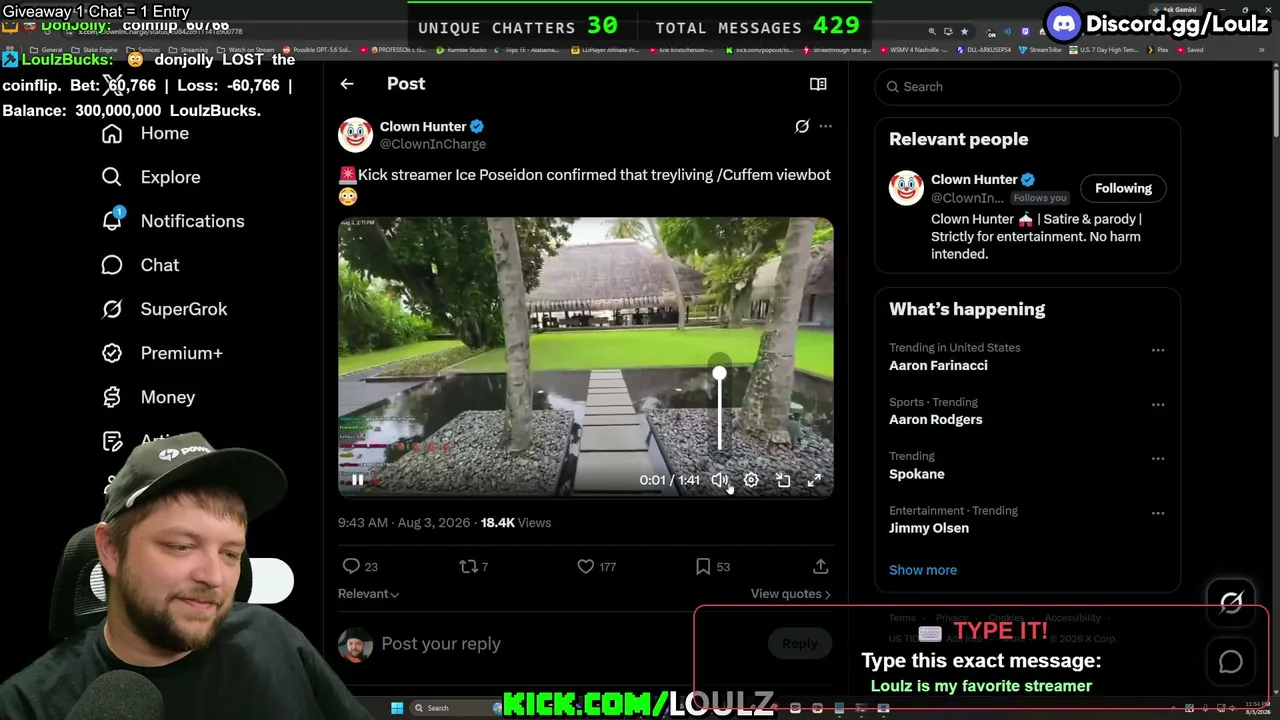Open Chat in the X sidebar
The image size is (1280, 720).
141,265
